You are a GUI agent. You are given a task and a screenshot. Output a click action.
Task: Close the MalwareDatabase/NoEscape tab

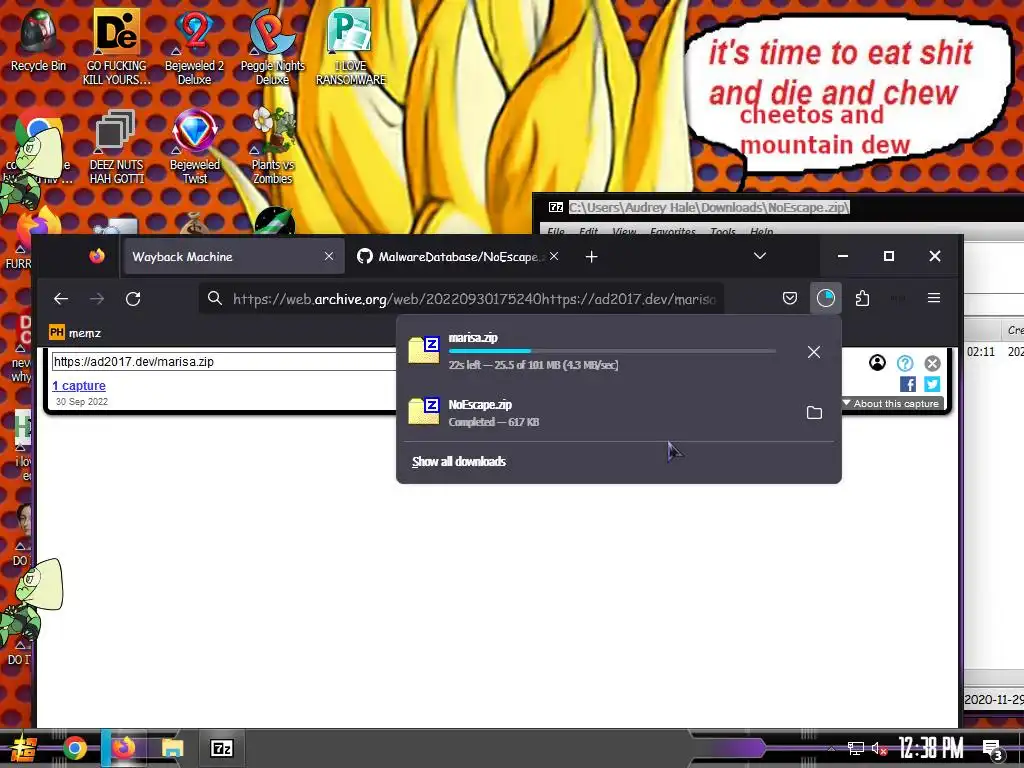coord(554,257)
